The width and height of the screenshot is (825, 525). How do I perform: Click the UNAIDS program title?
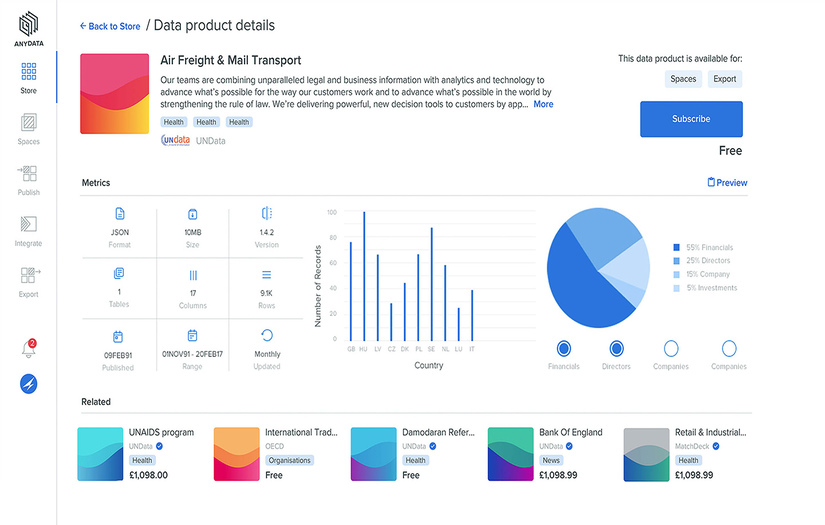161,432
